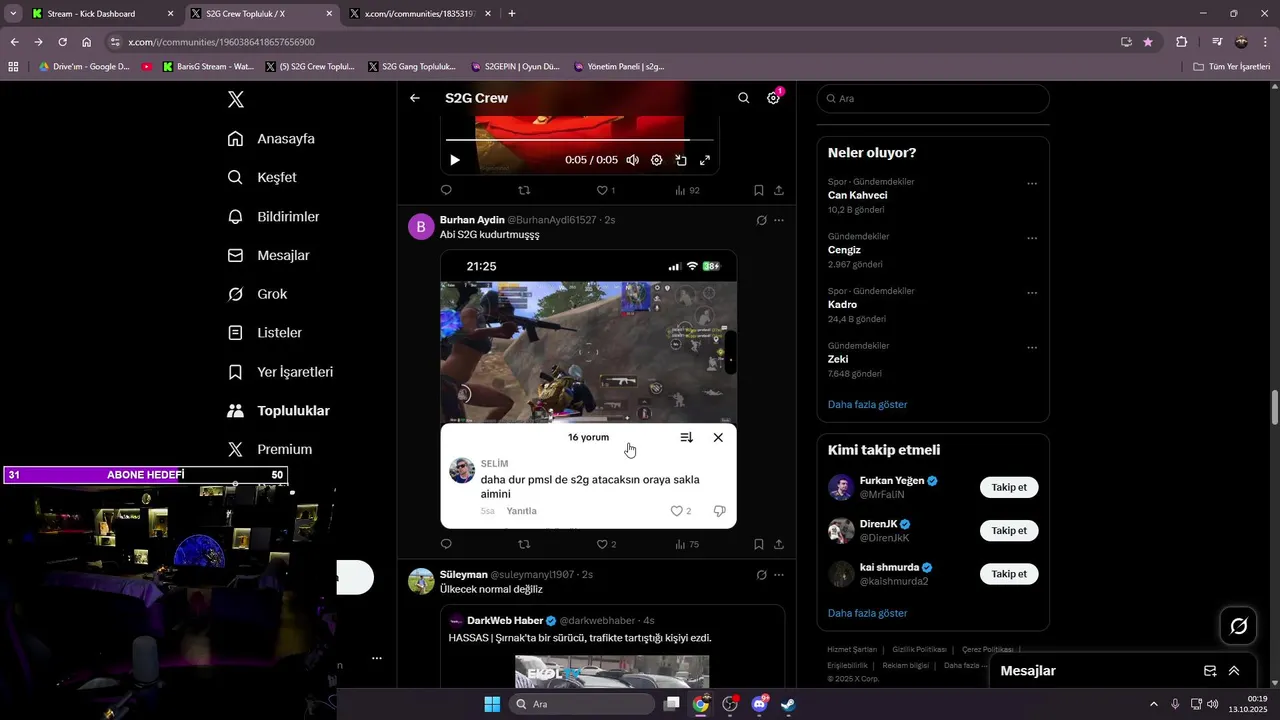Screen dimensions: 1280x720
Task: Follow DirenJK with Takip et
Action: tap(1009, 531)
